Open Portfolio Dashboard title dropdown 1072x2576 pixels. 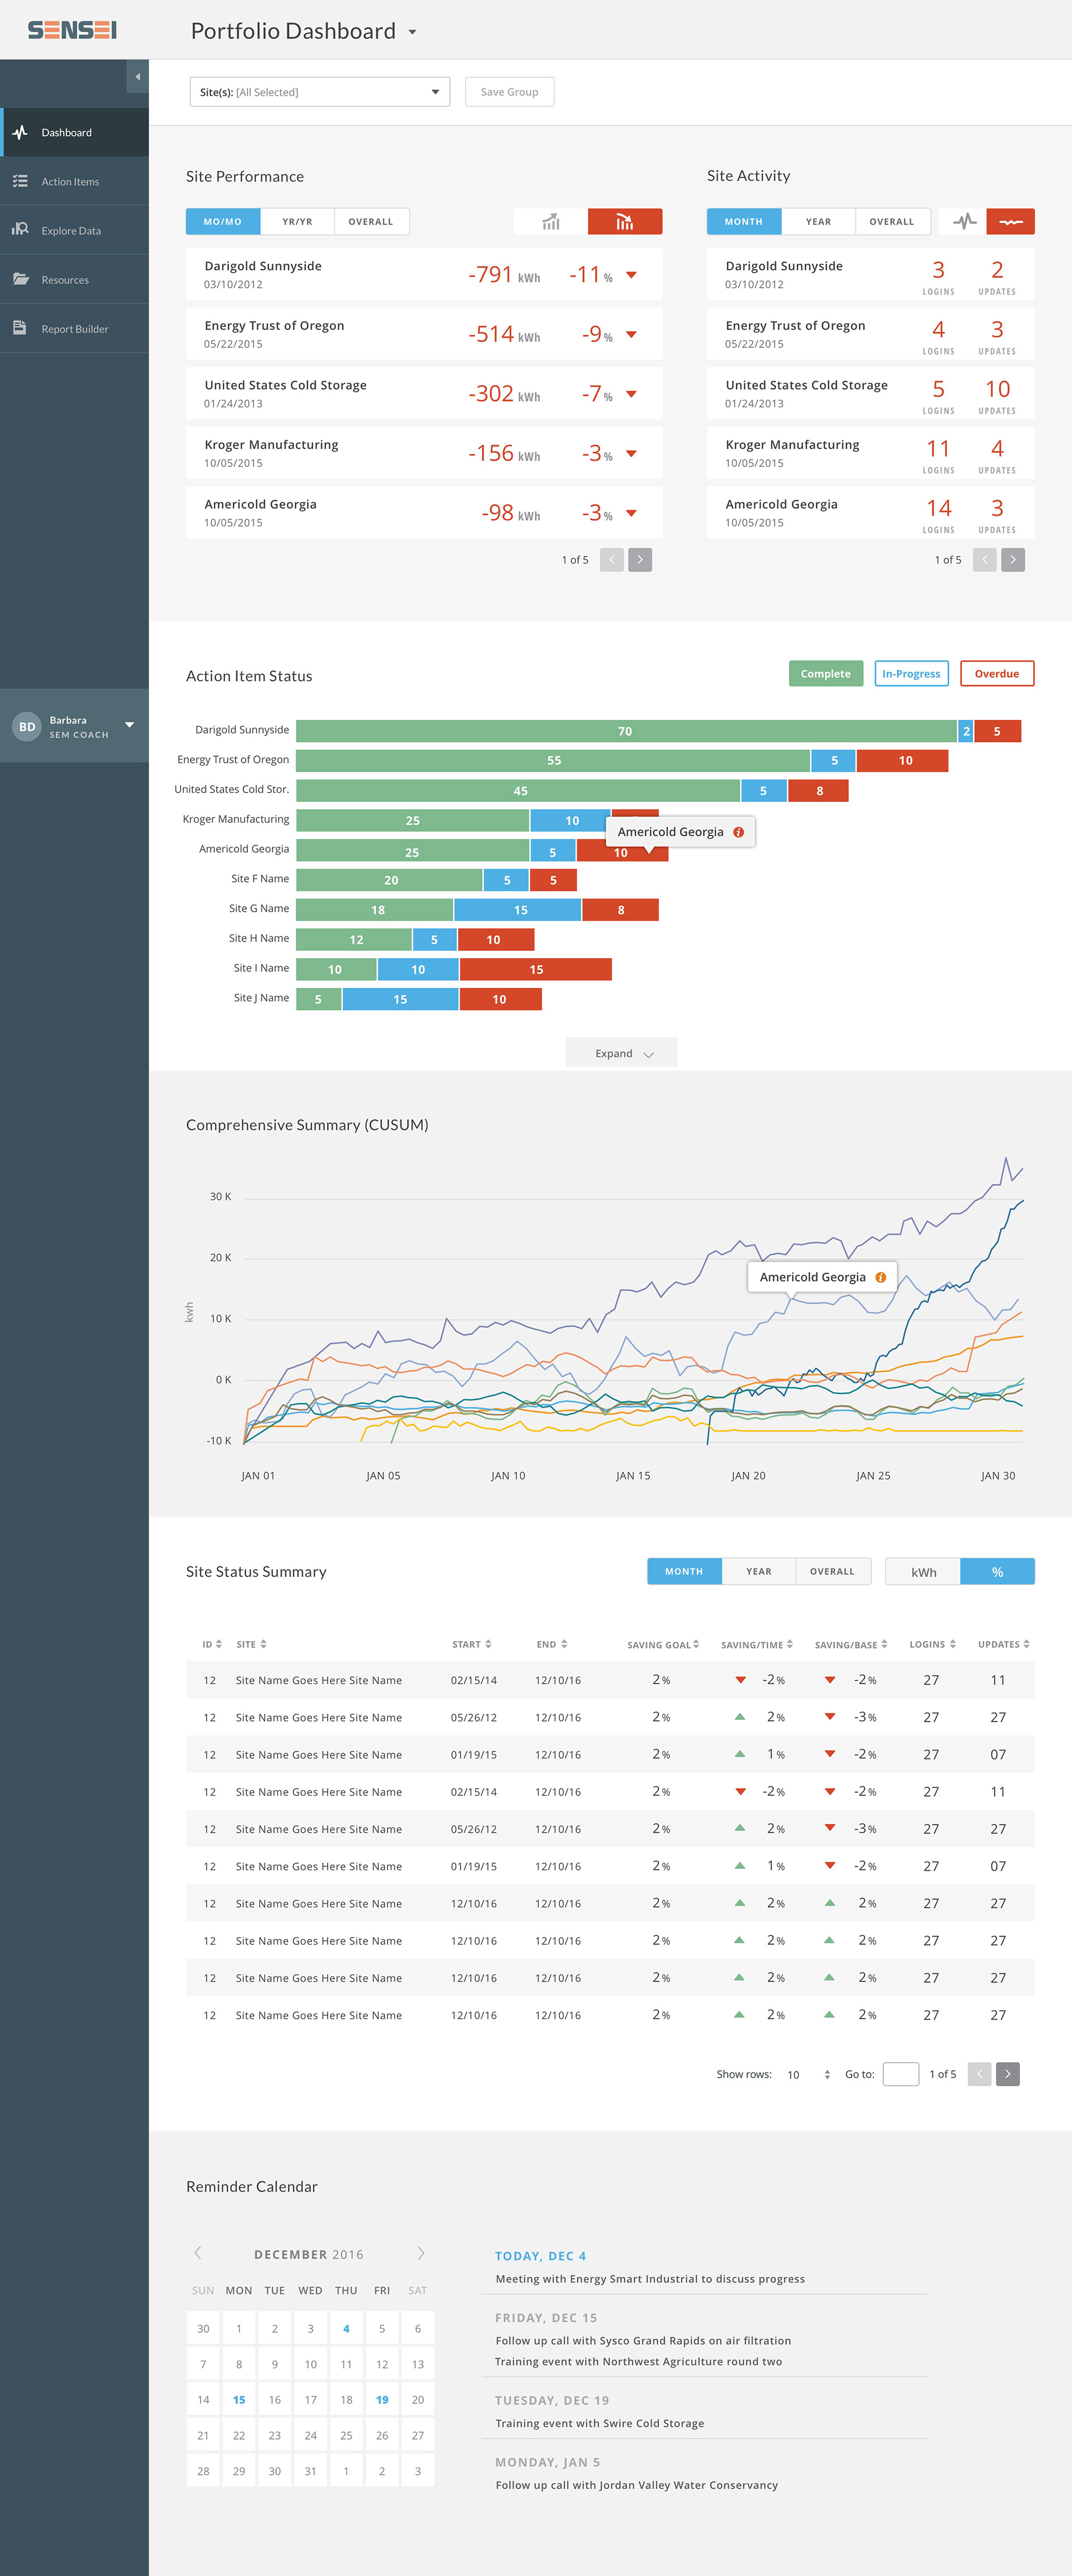412,32
